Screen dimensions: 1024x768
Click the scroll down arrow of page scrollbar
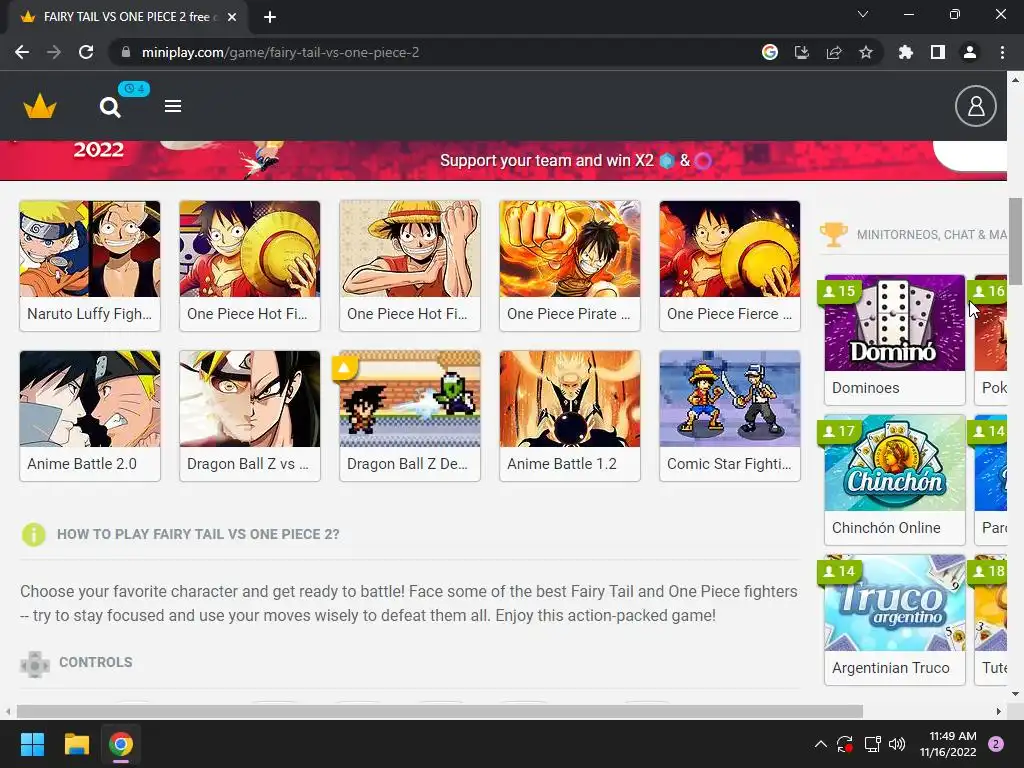coord(1016,694)
